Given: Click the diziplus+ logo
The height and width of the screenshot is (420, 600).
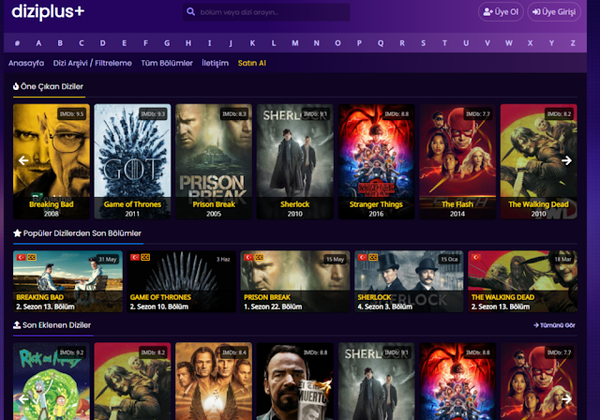Looking at the screenshot, I should tap(48, 12).
